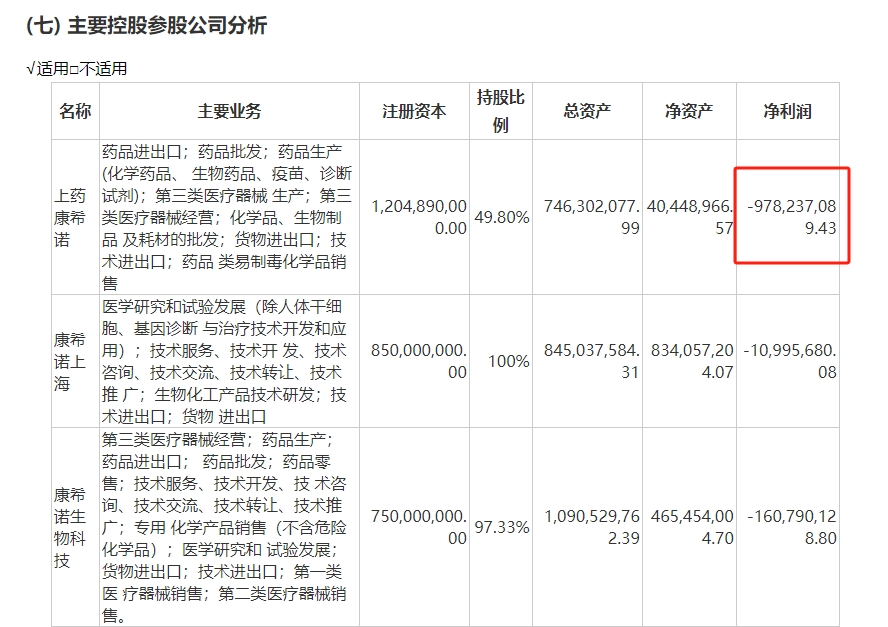
Task: Click net profit -978,237,089.43
Action: click(x=792, y=217)
